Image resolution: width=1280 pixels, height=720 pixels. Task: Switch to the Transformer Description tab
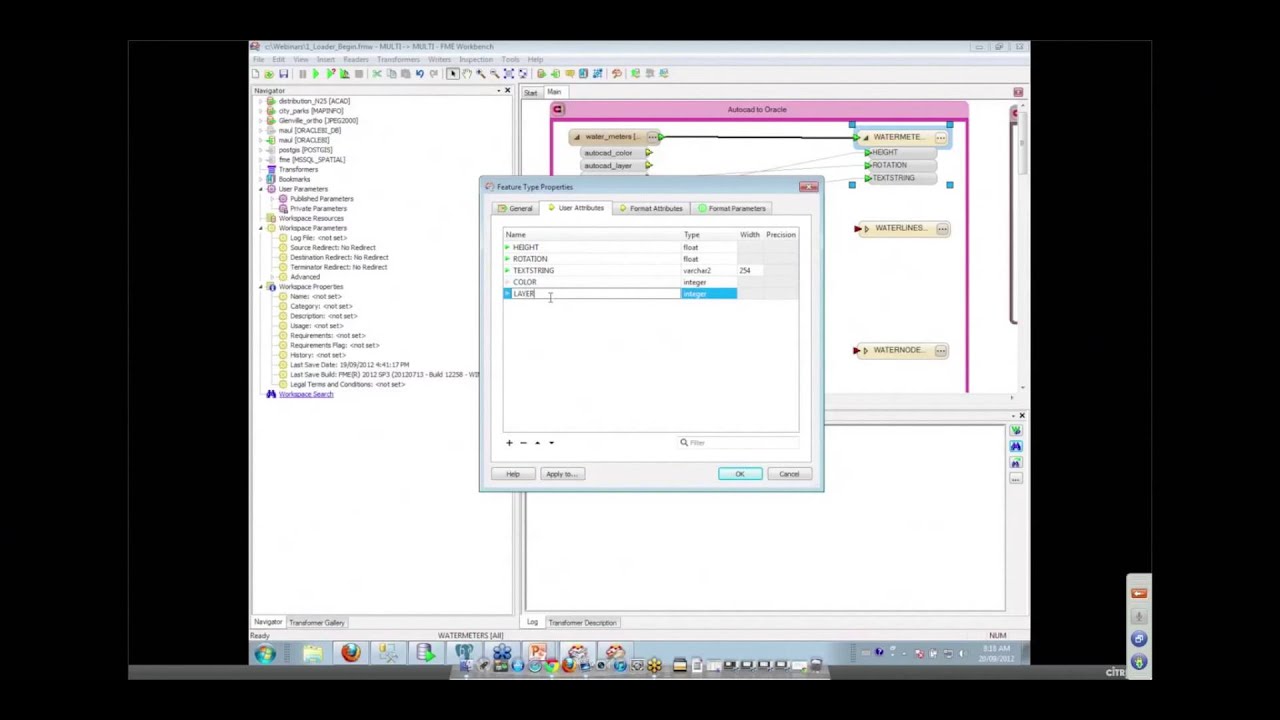[x=582, y=622]
